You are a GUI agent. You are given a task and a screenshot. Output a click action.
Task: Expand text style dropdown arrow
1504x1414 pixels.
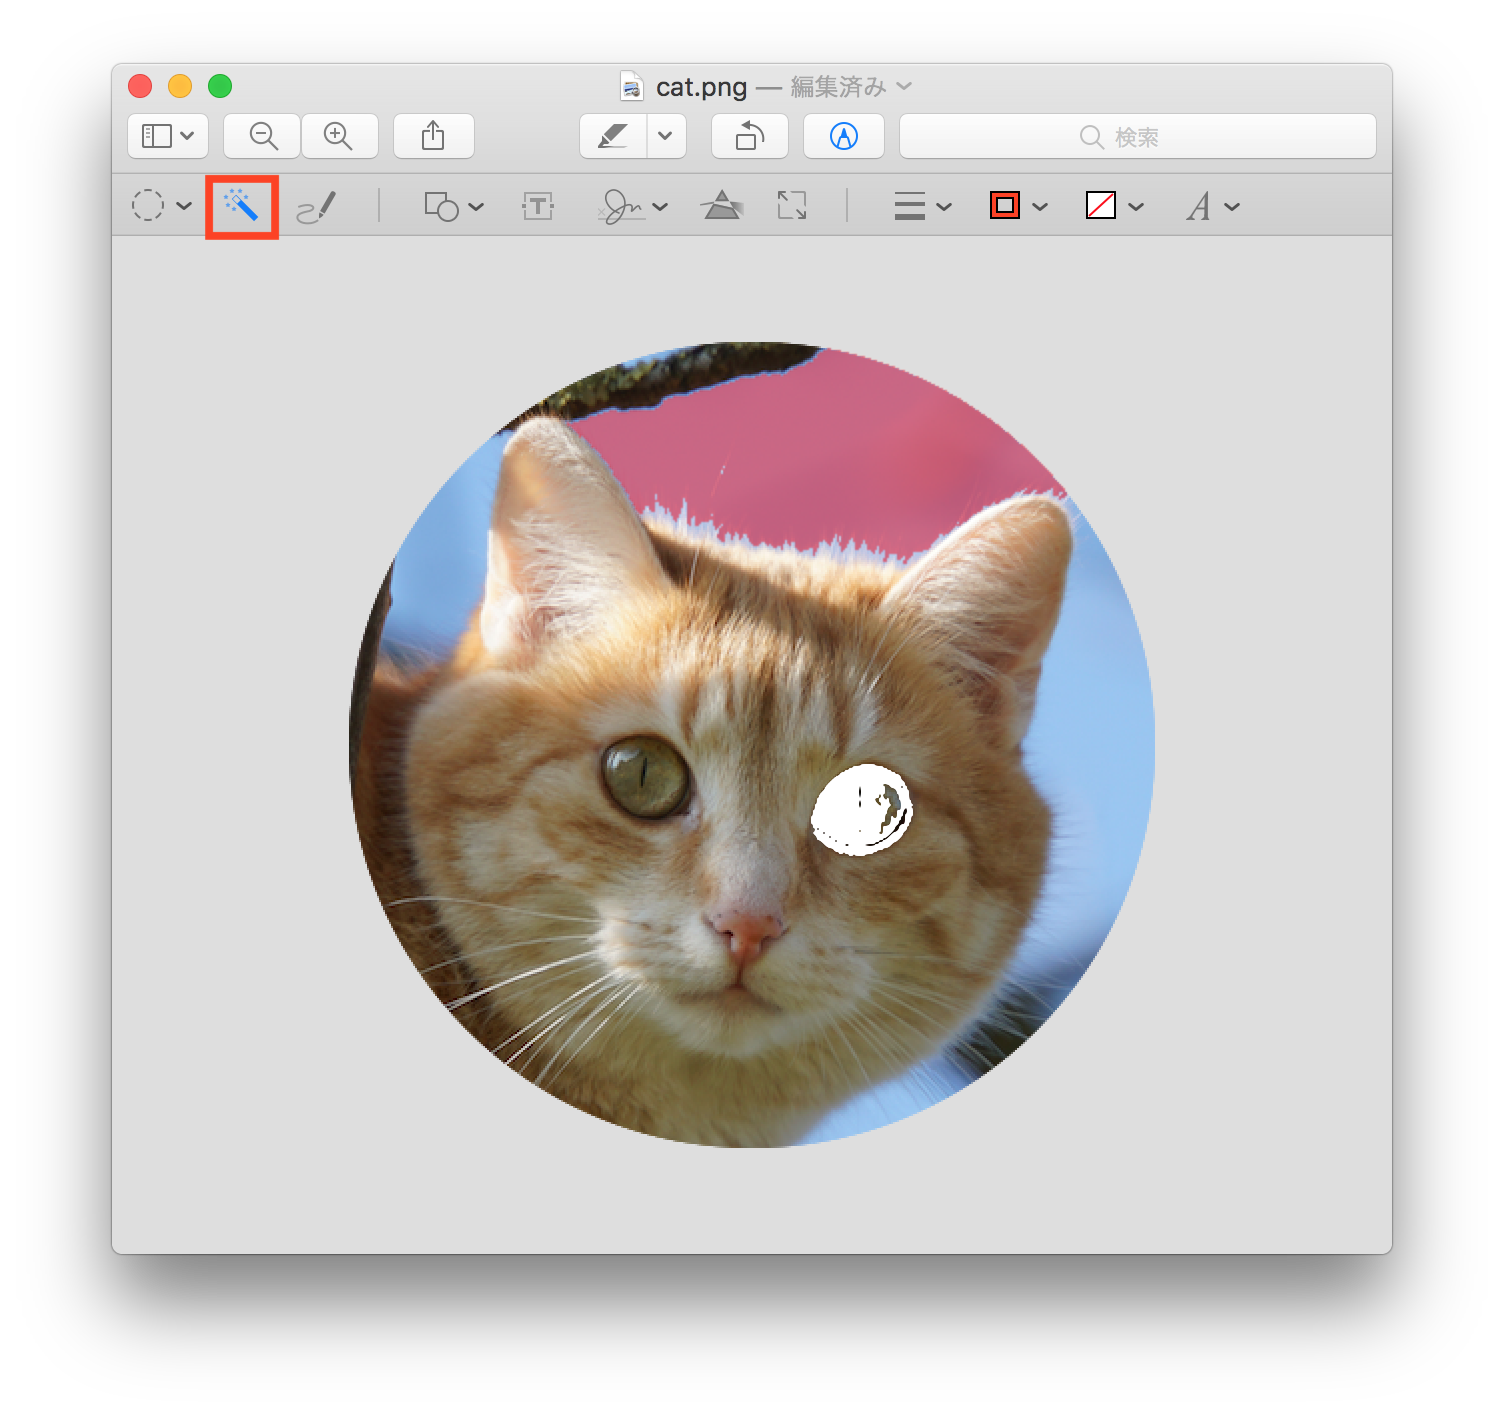click(x=1232, y=207)
